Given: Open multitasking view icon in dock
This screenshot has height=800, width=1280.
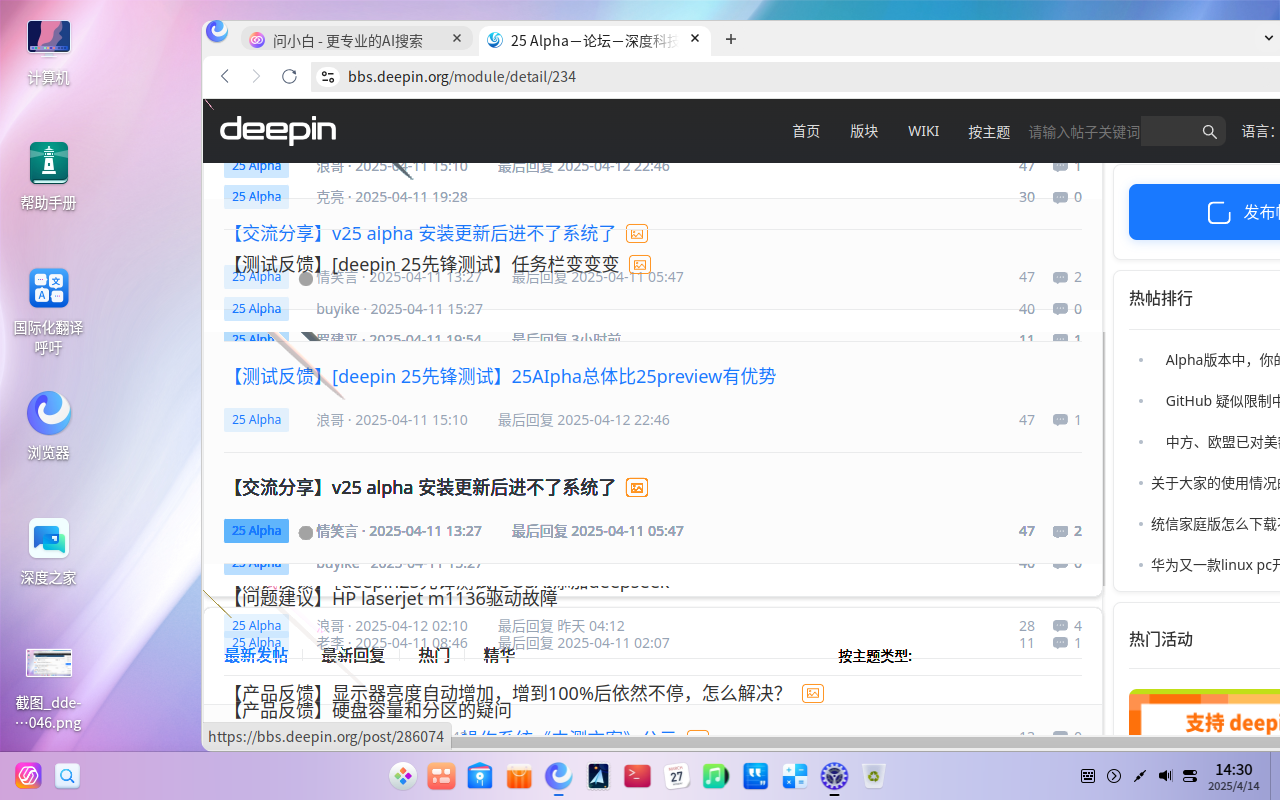Looking at the screenshot, I should [441, 776].
